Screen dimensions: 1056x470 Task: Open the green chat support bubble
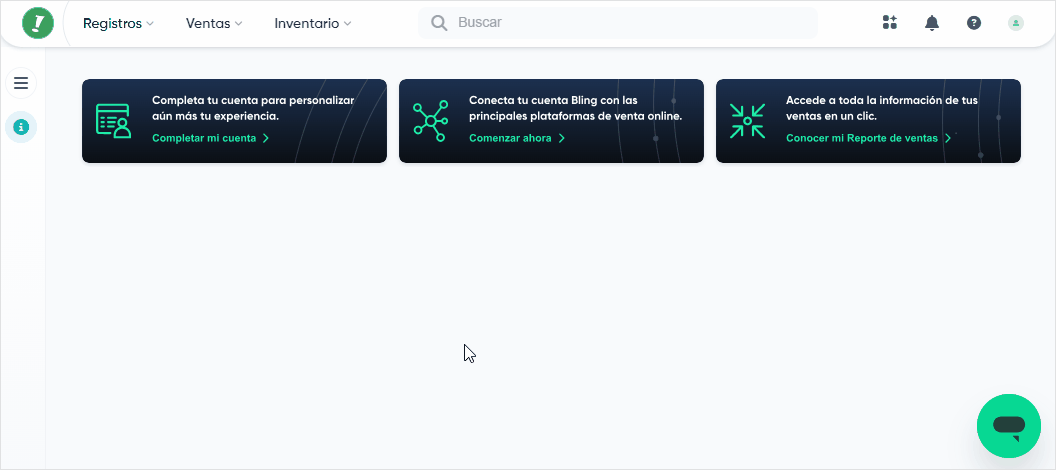point(1009,426)
